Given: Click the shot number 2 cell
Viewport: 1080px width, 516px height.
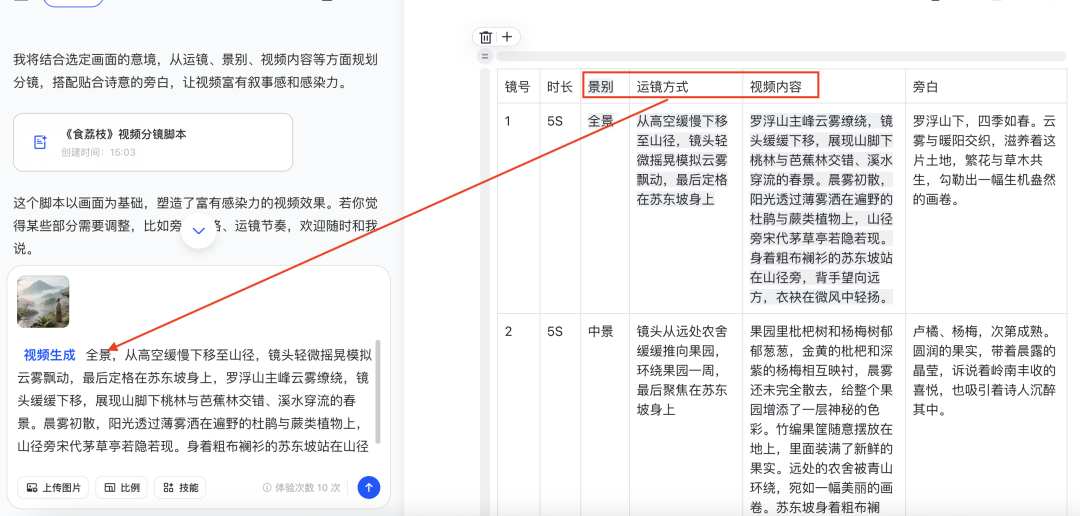Looking at the screenshot, I should coord(519,415).
